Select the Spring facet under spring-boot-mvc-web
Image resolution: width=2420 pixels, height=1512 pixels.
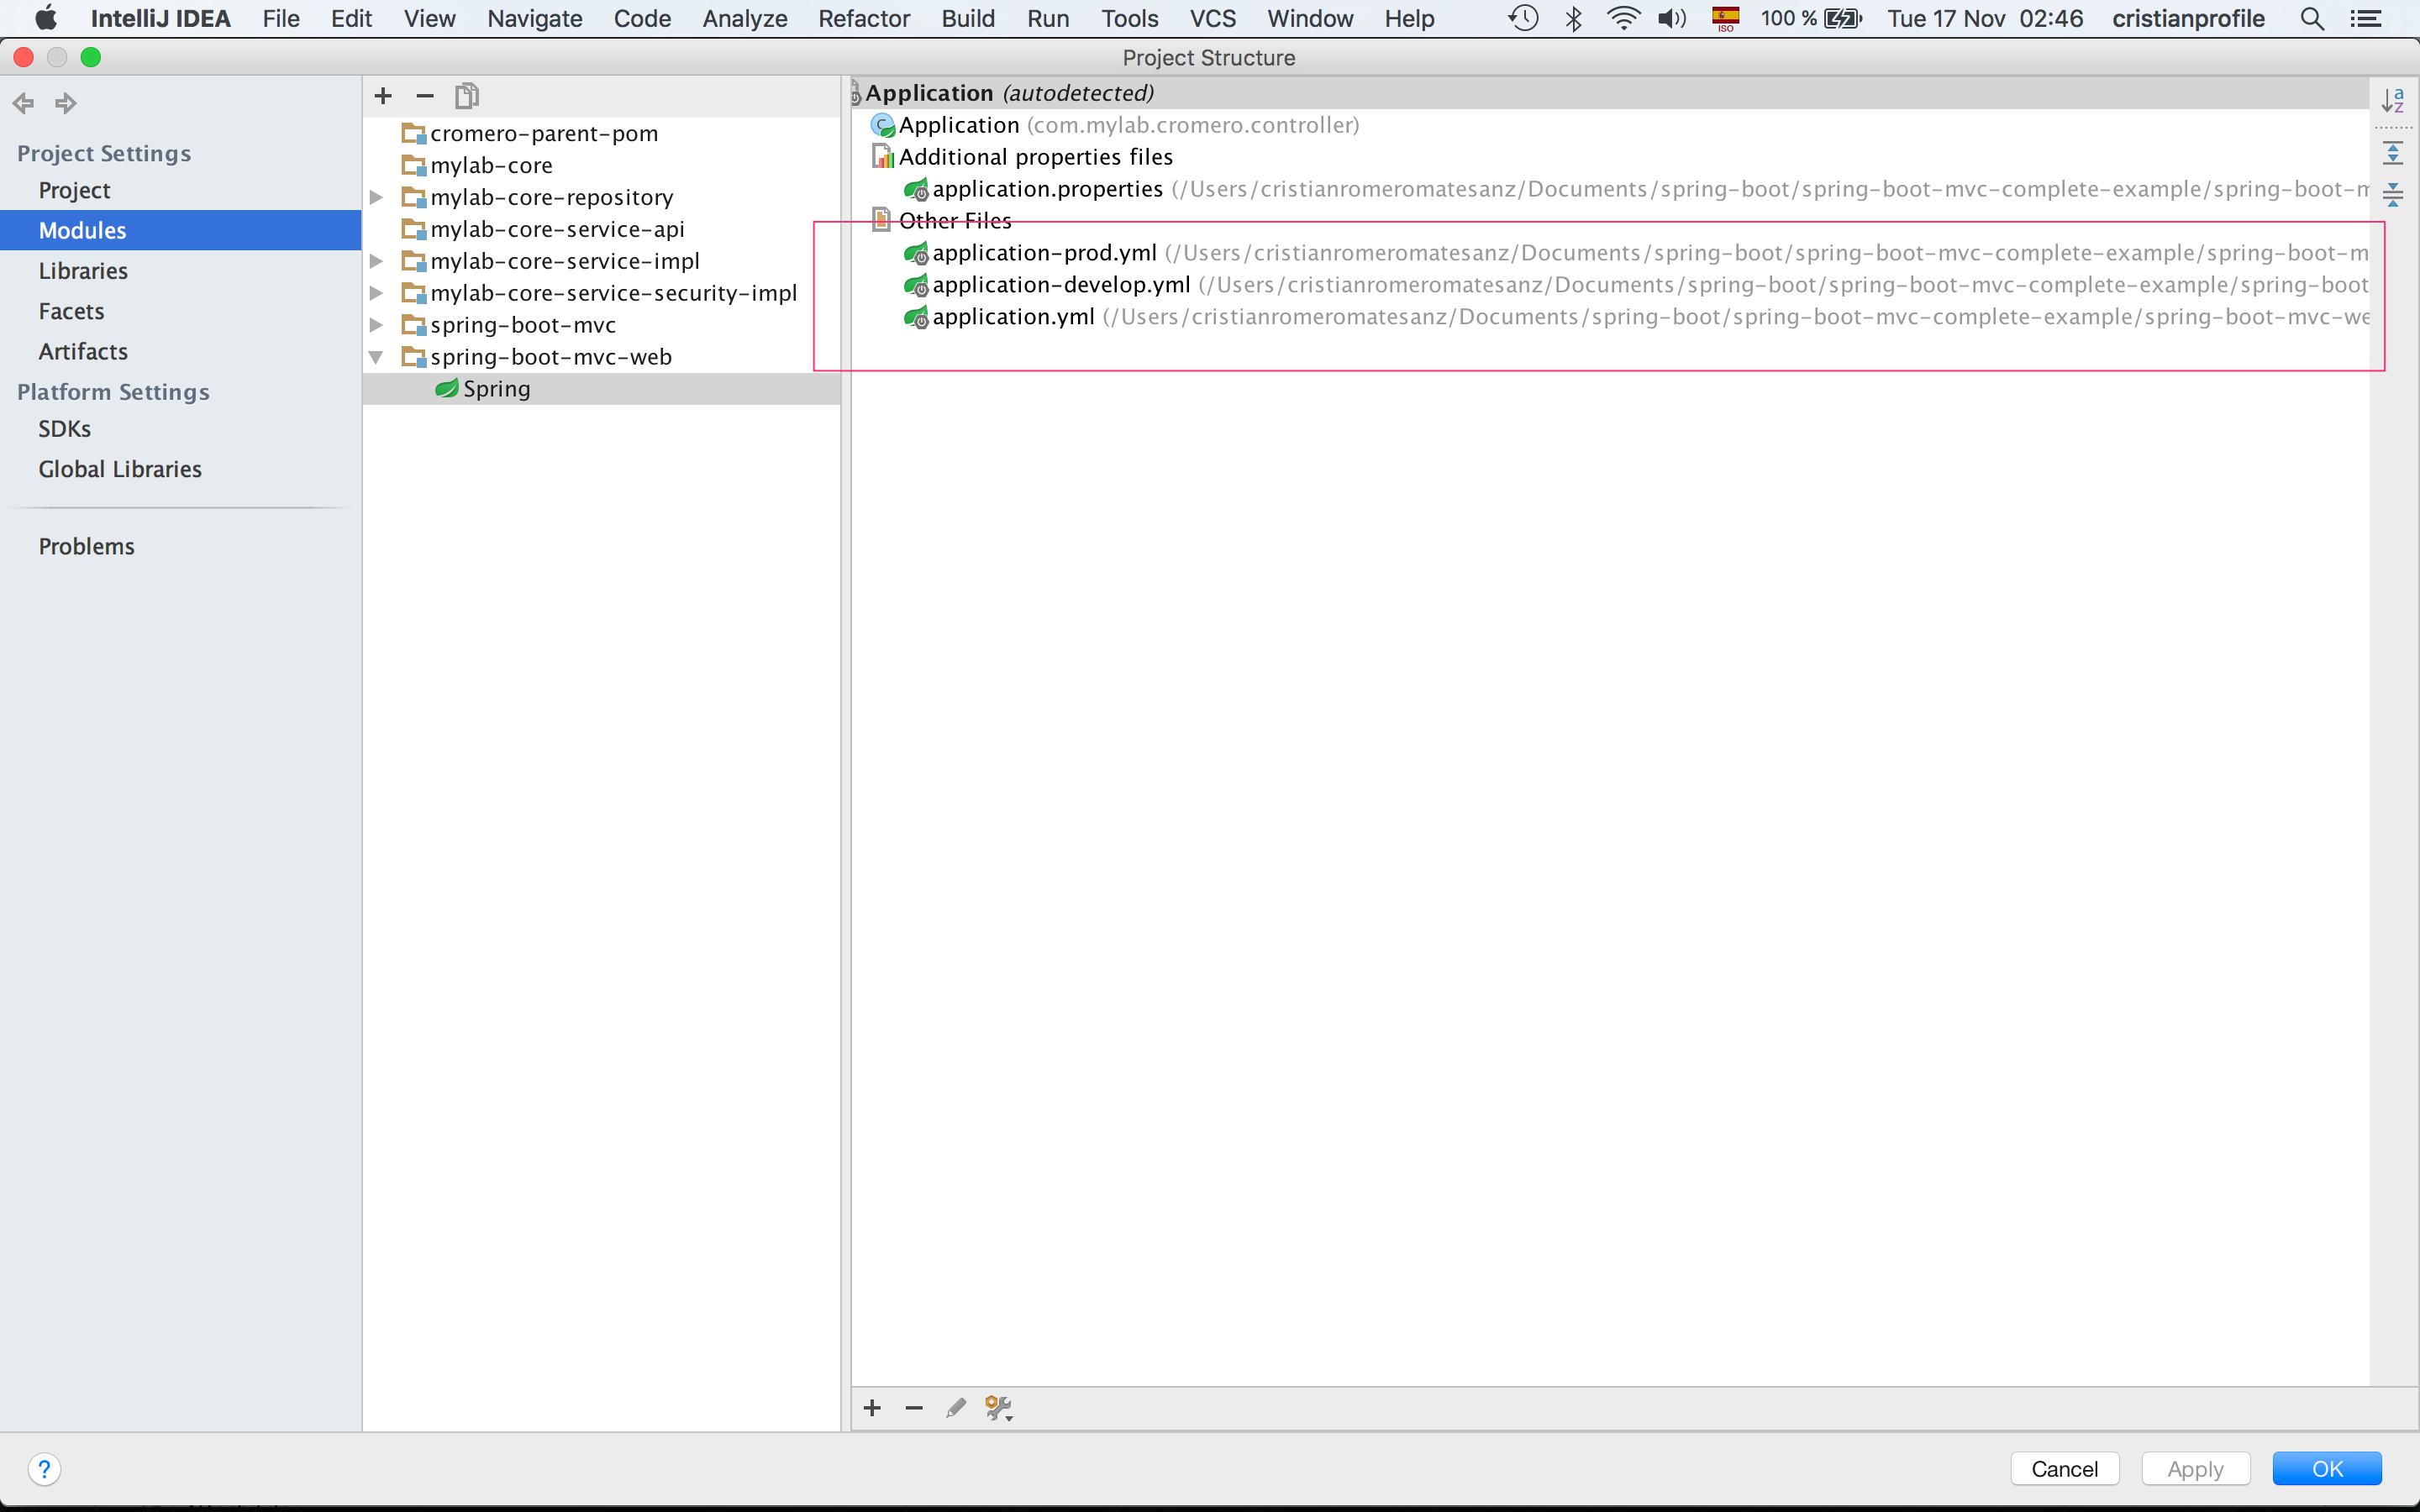601,389
